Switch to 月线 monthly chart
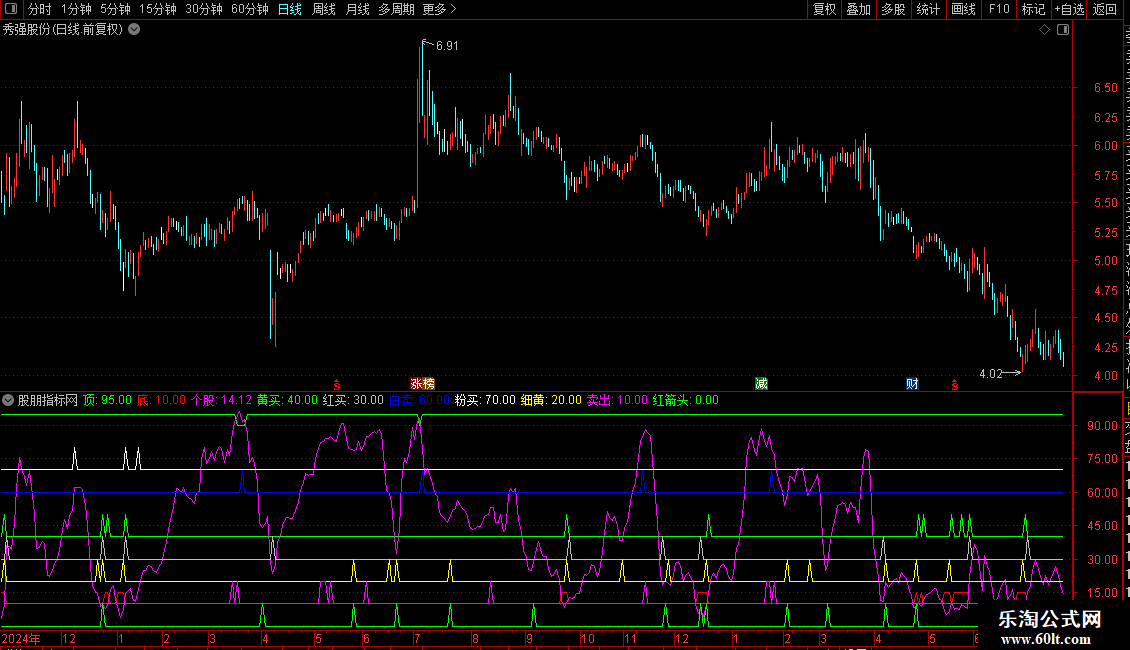1130x650 pixels. (x=357, y=9)
